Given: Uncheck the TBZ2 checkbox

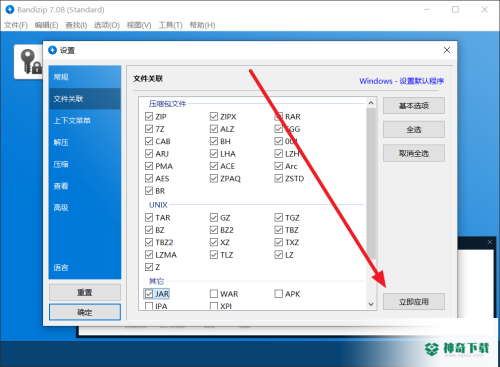Looking at the screenshot, I should click(149, 242).
